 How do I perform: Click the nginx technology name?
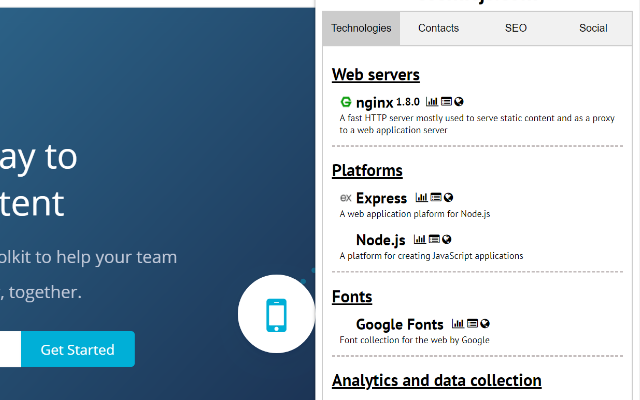point(374,102)
